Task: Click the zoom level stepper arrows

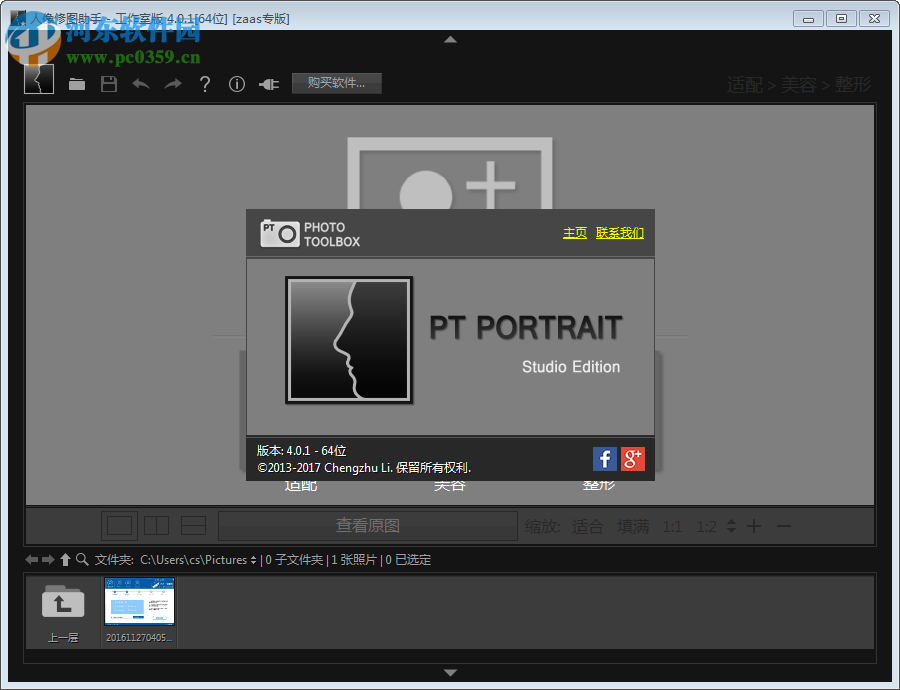Action: coord(730,525)
